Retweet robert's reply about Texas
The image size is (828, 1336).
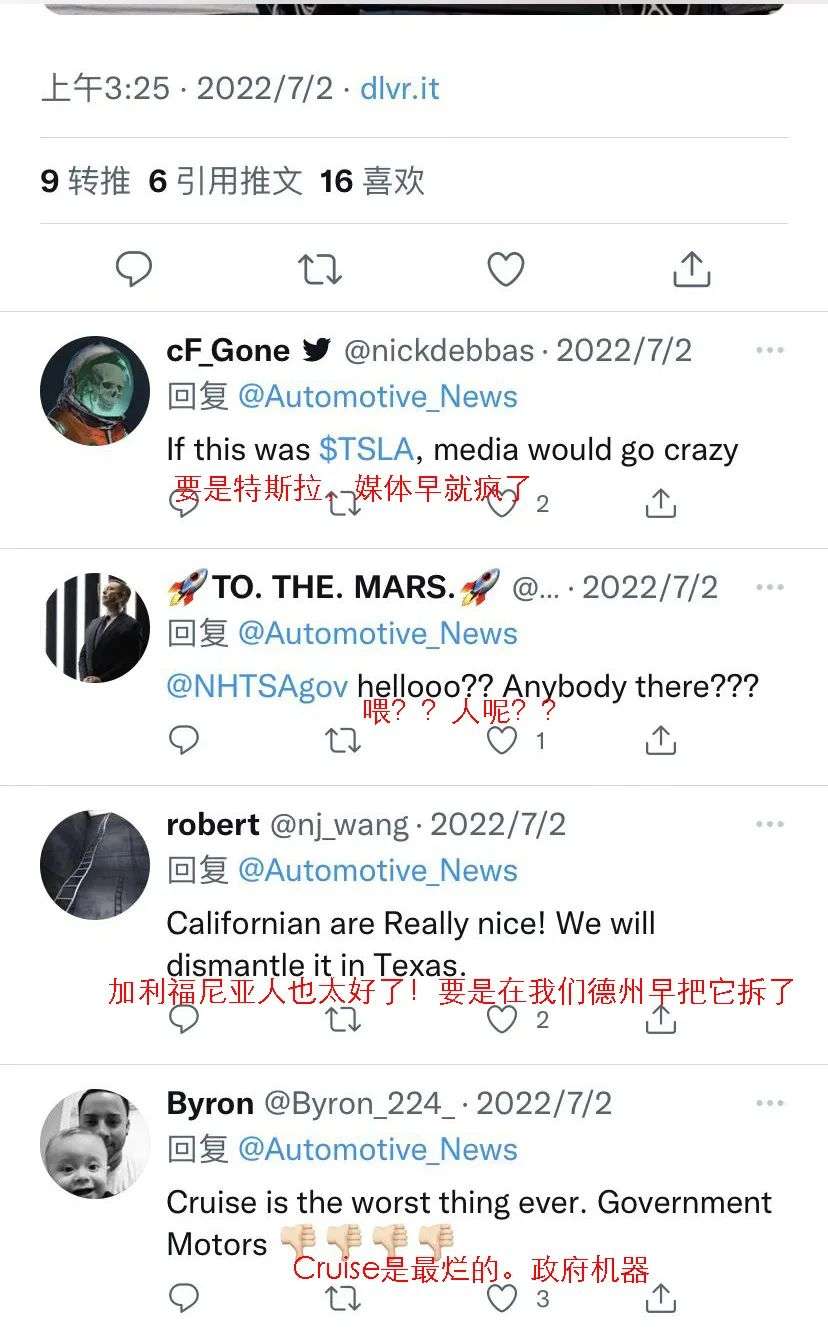pos(343,1020)
